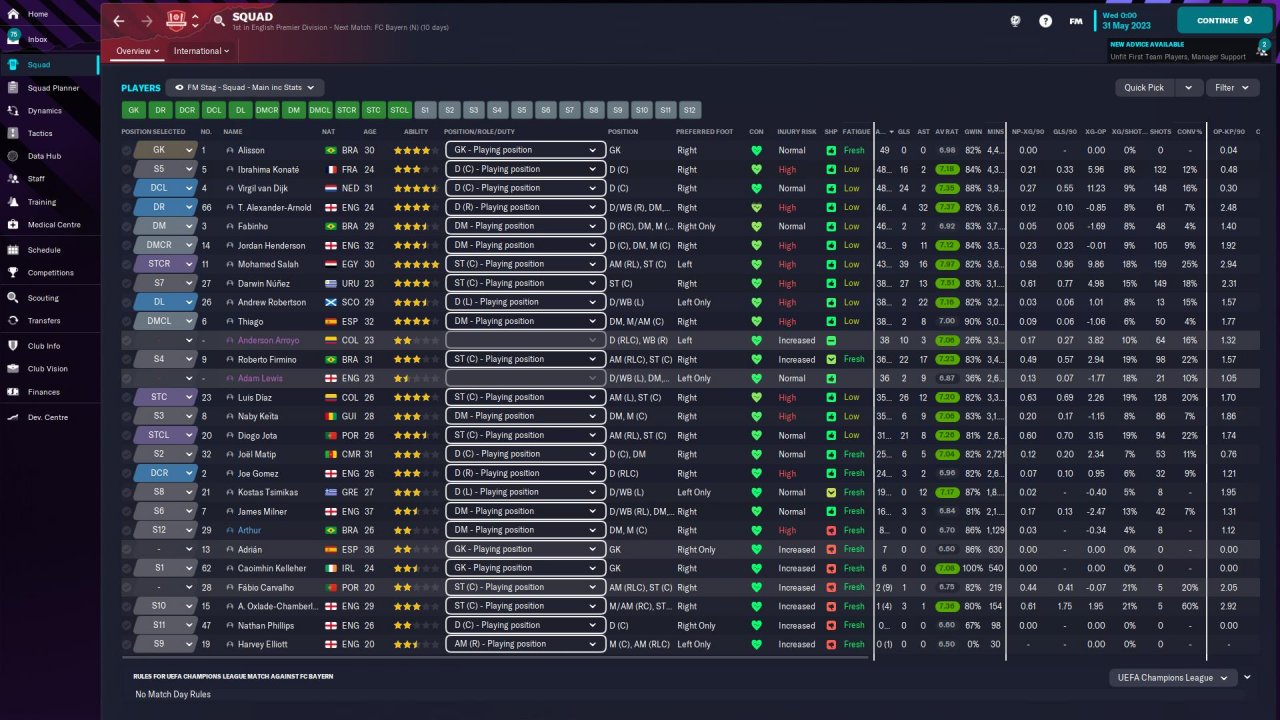Open the club switcher up-down arrows
The height and width of the screenshot is (720, 1280).
(x=195, y=20)
